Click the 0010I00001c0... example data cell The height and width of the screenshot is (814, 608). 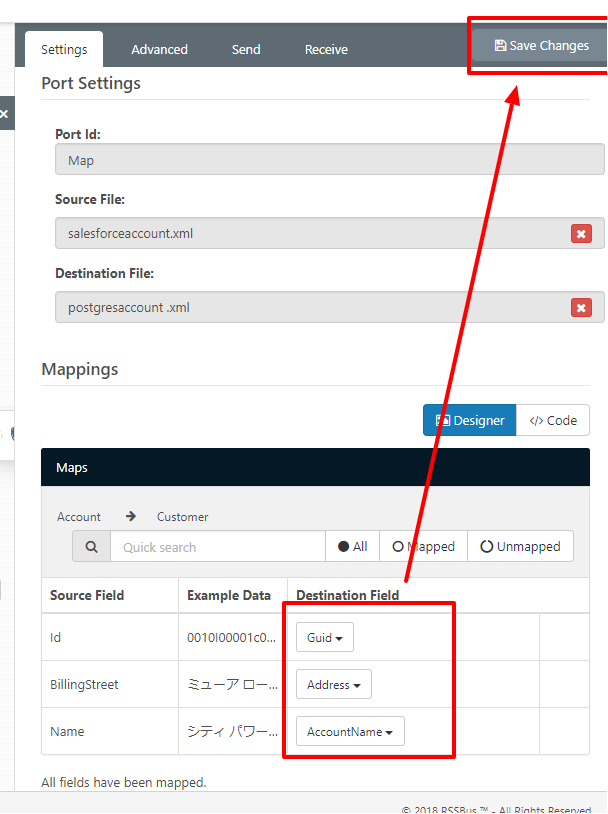tap(233, 637)
